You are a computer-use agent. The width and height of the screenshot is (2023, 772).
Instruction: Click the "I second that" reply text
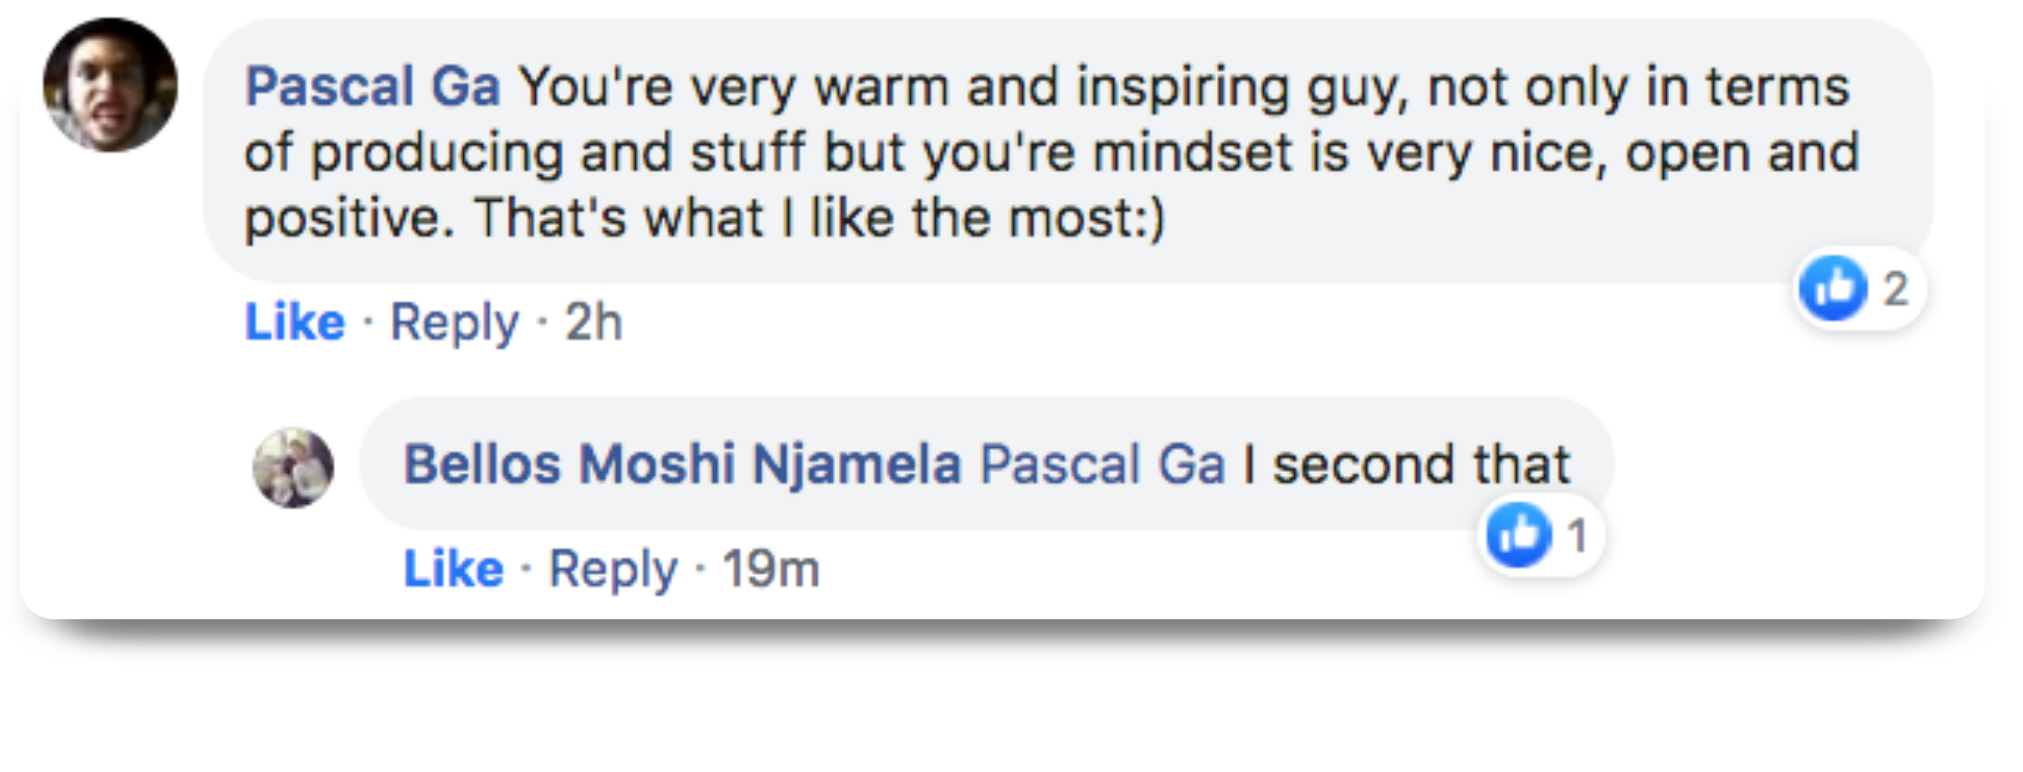(1406, 465)
